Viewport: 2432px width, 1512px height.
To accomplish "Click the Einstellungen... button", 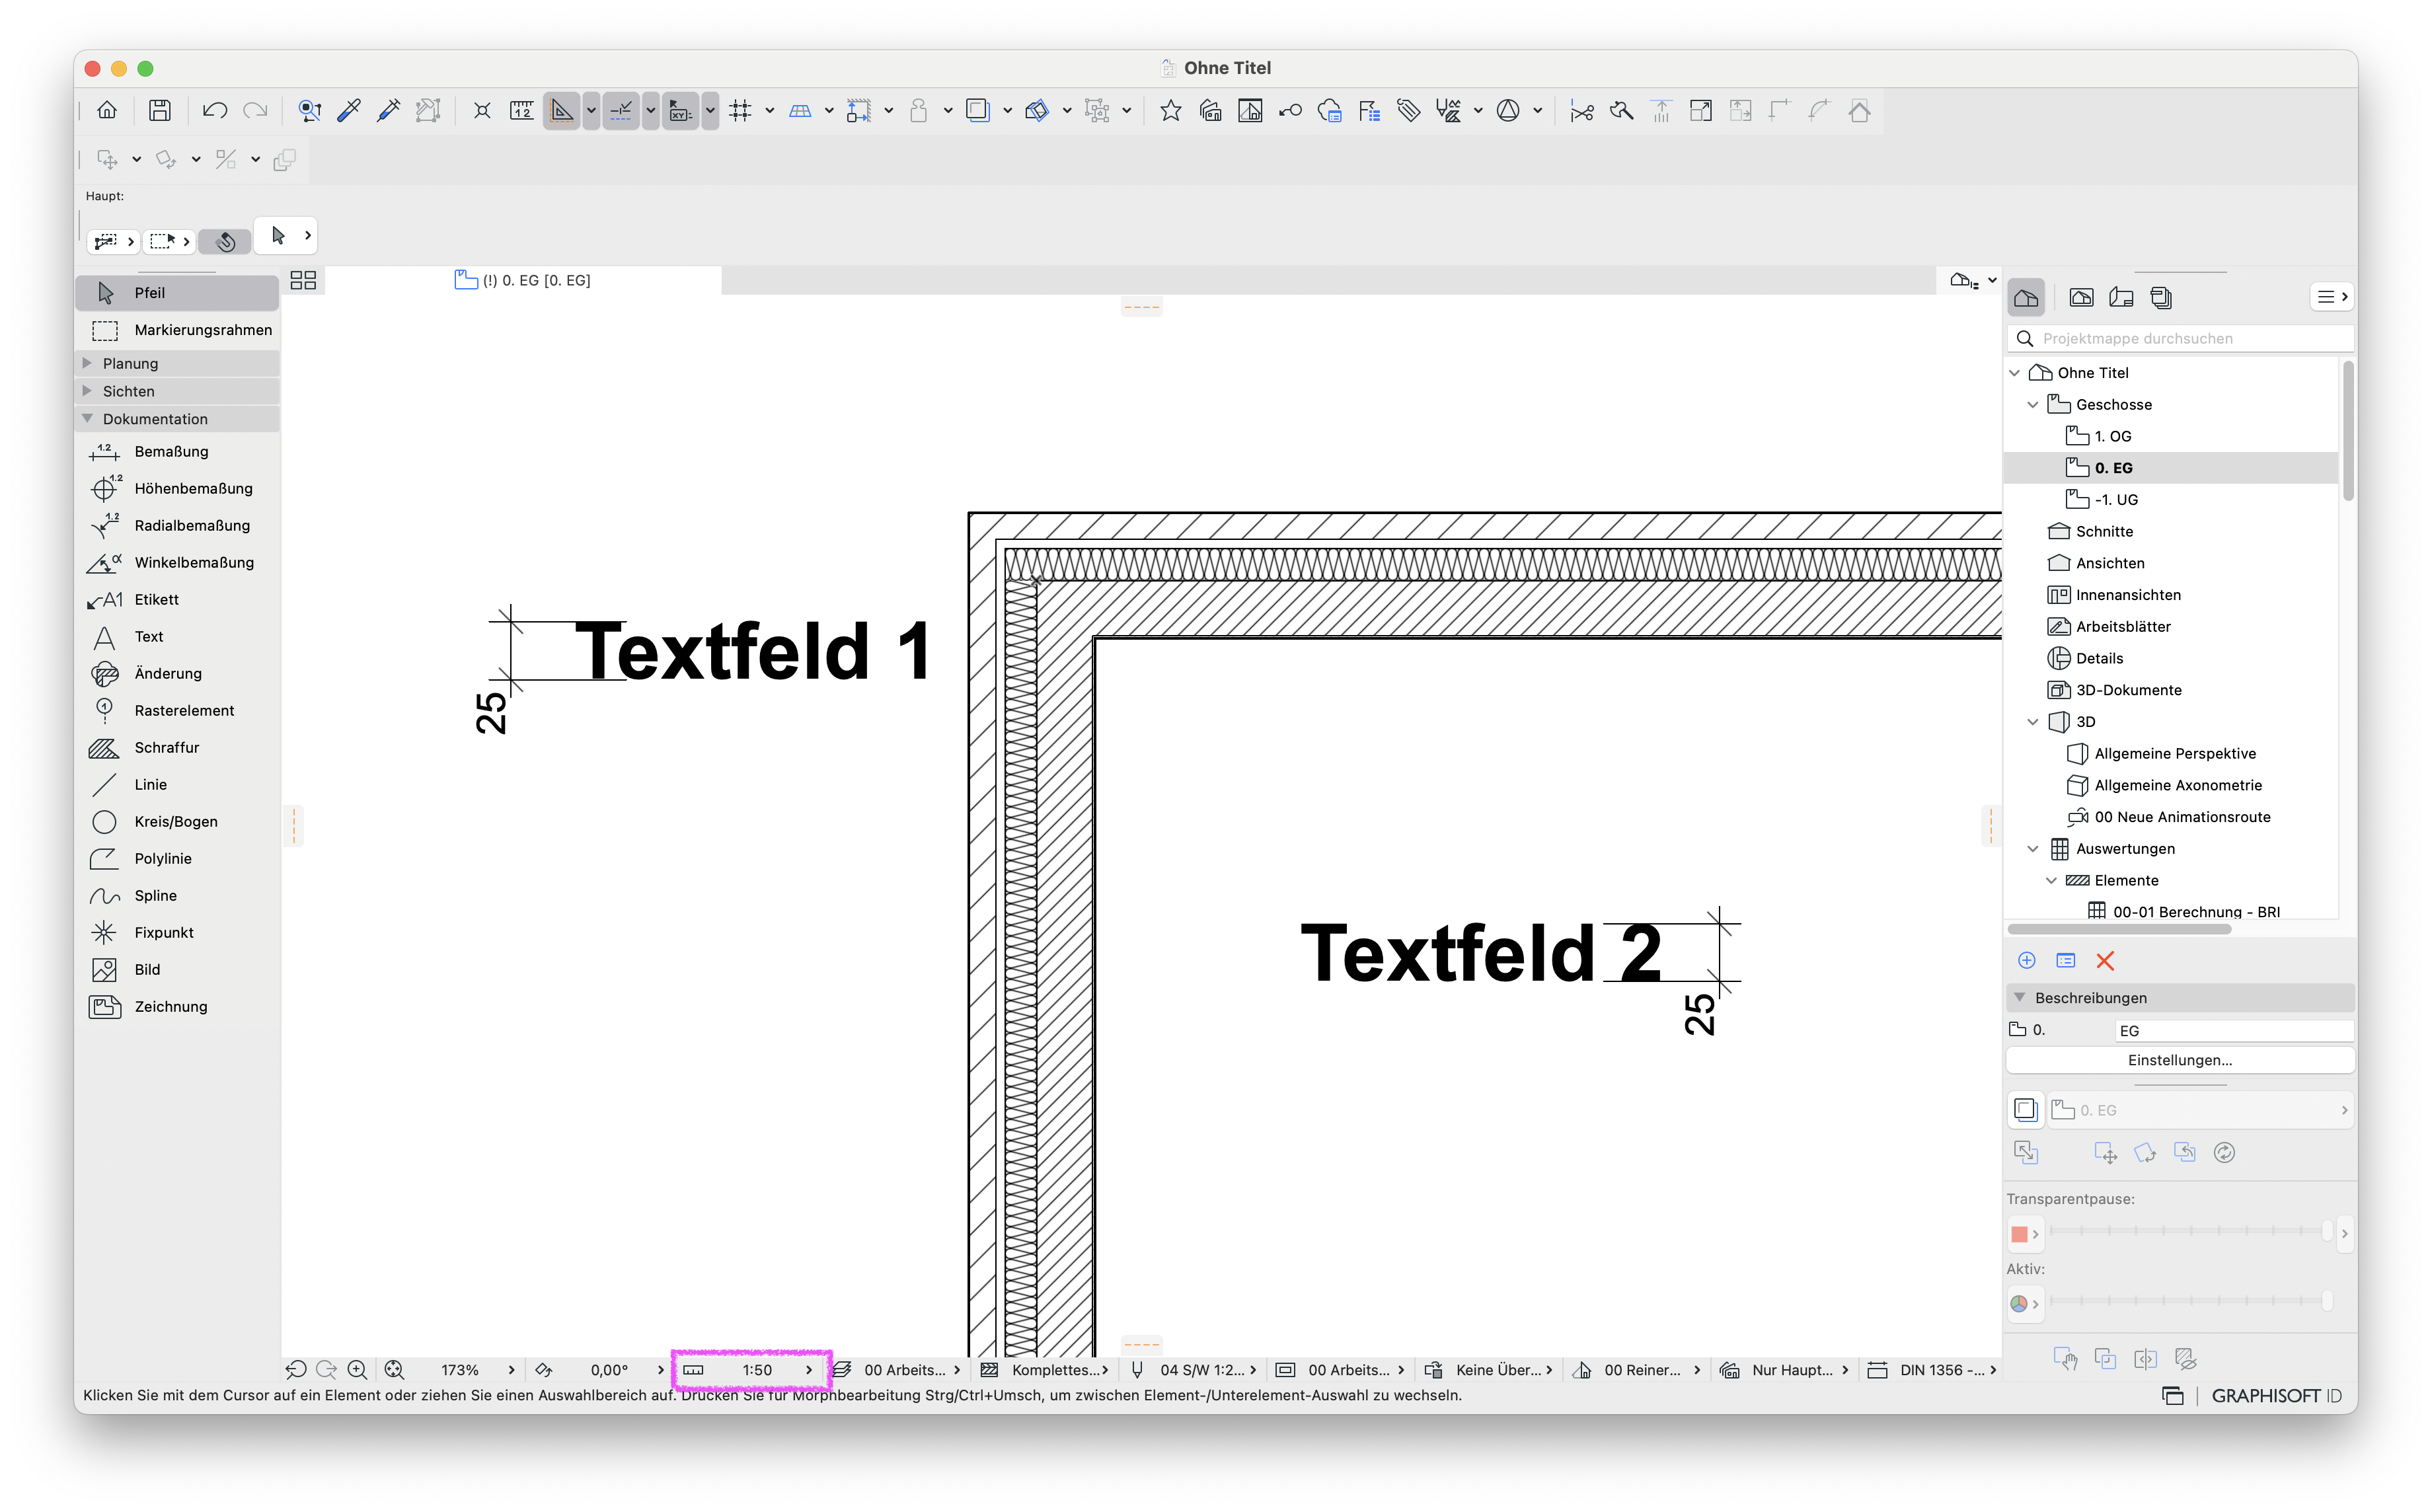I will pos(2180,1060).
